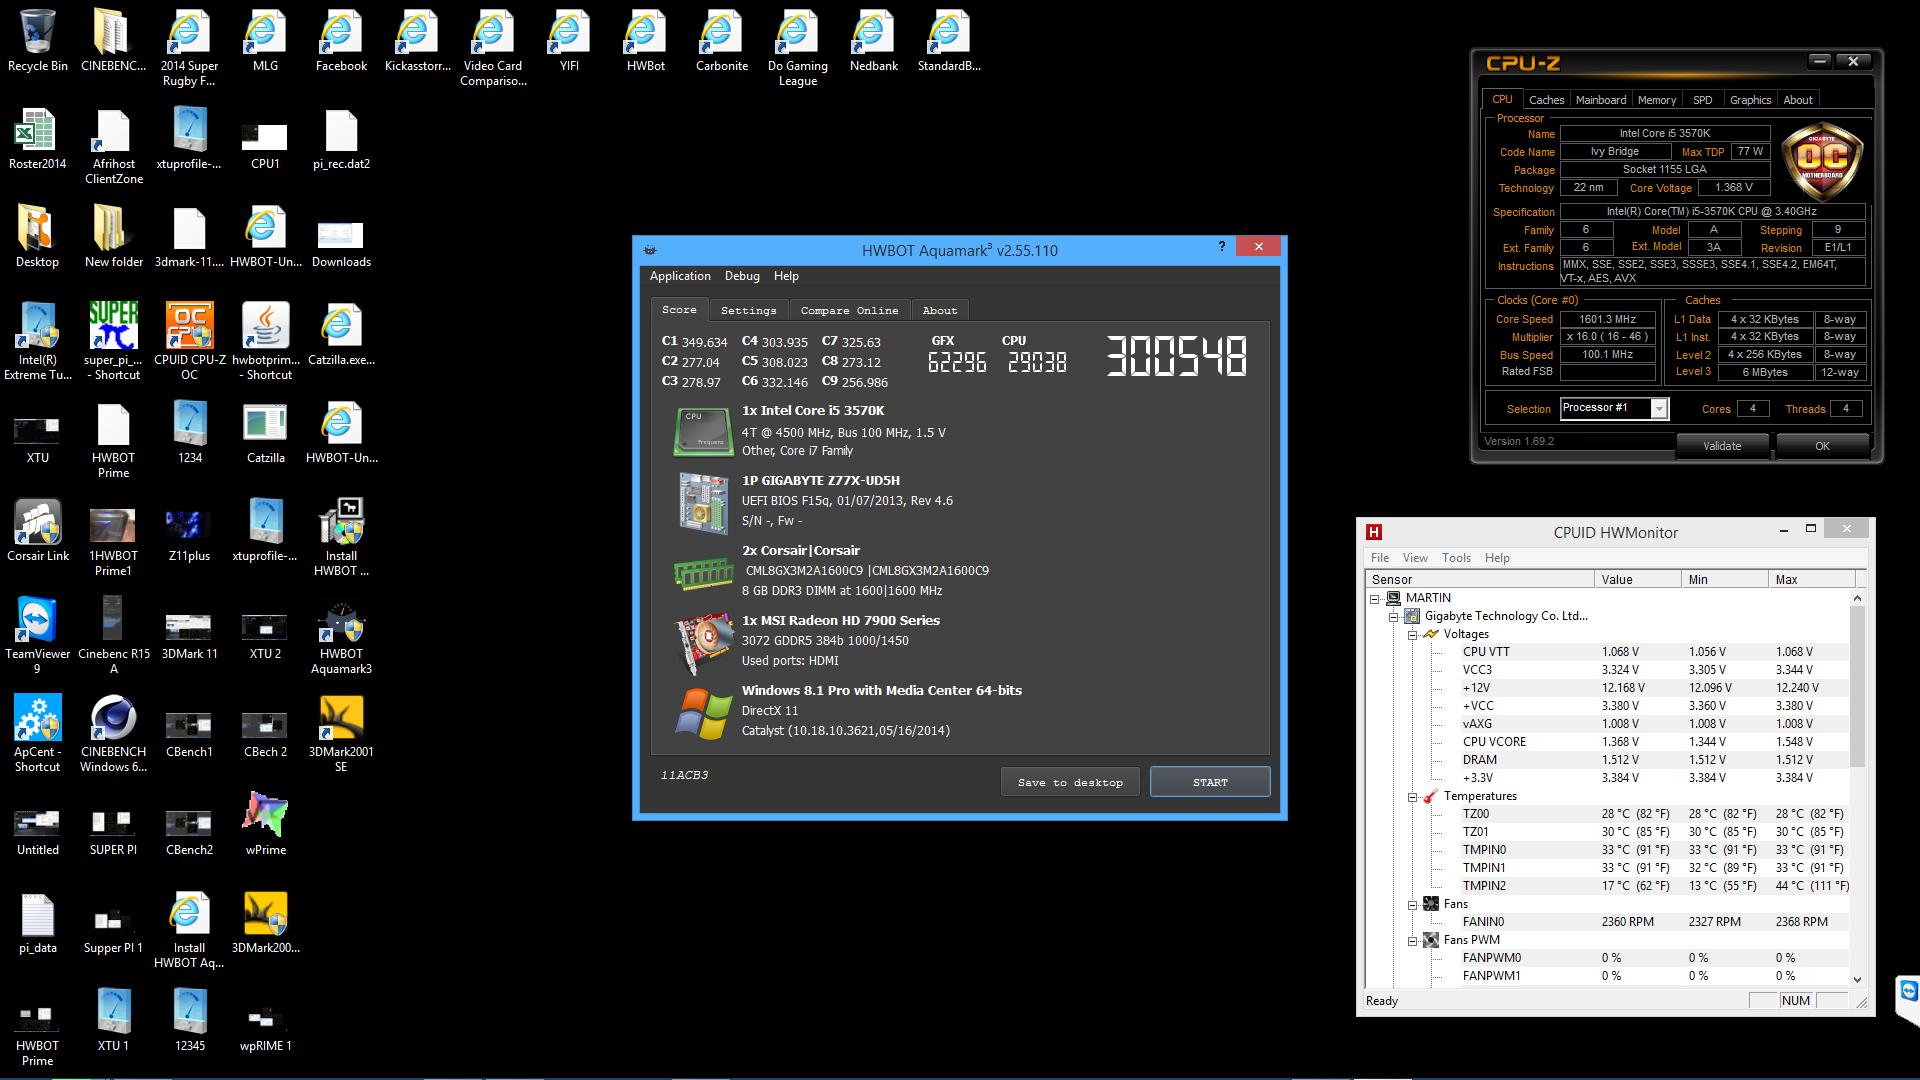Screen dimensions: 1920x1080
Task: Click the START button in Aquamark
Action: [x=1210, y=782]
